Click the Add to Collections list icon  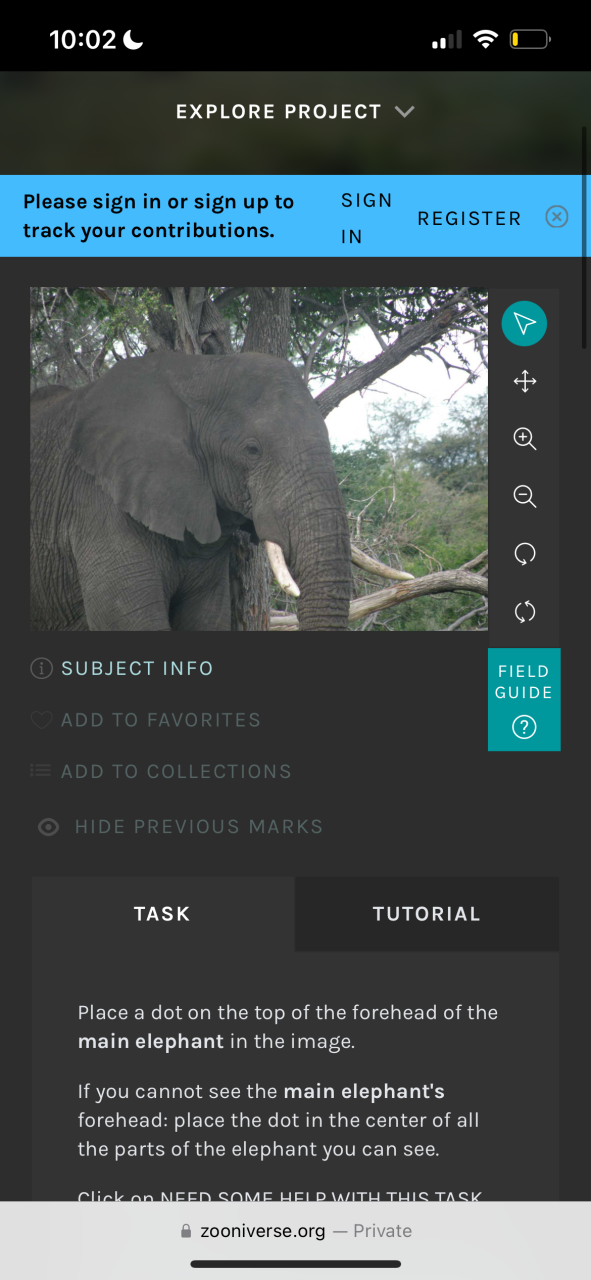pyautogui.click(x=41, y=771)
